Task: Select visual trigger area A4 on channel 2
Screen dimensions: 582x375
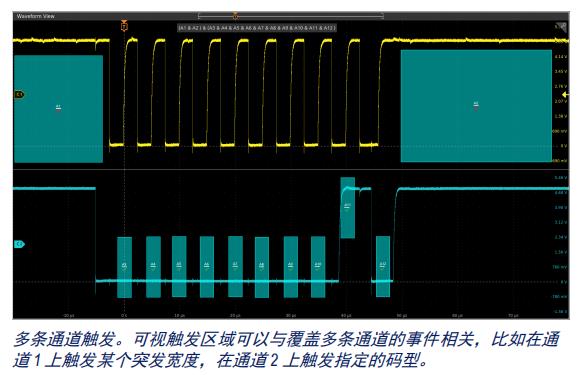Action: [153, 267]
